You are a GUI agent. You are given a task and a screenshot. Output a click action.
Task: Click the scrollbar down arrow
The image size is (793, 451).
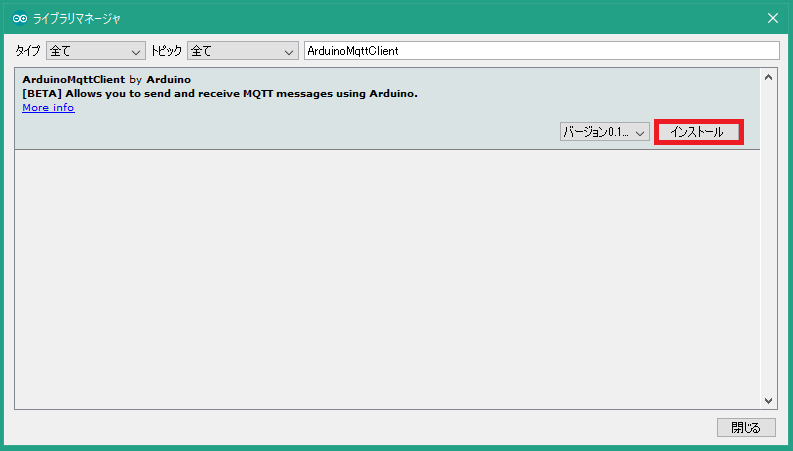[768, 400]
